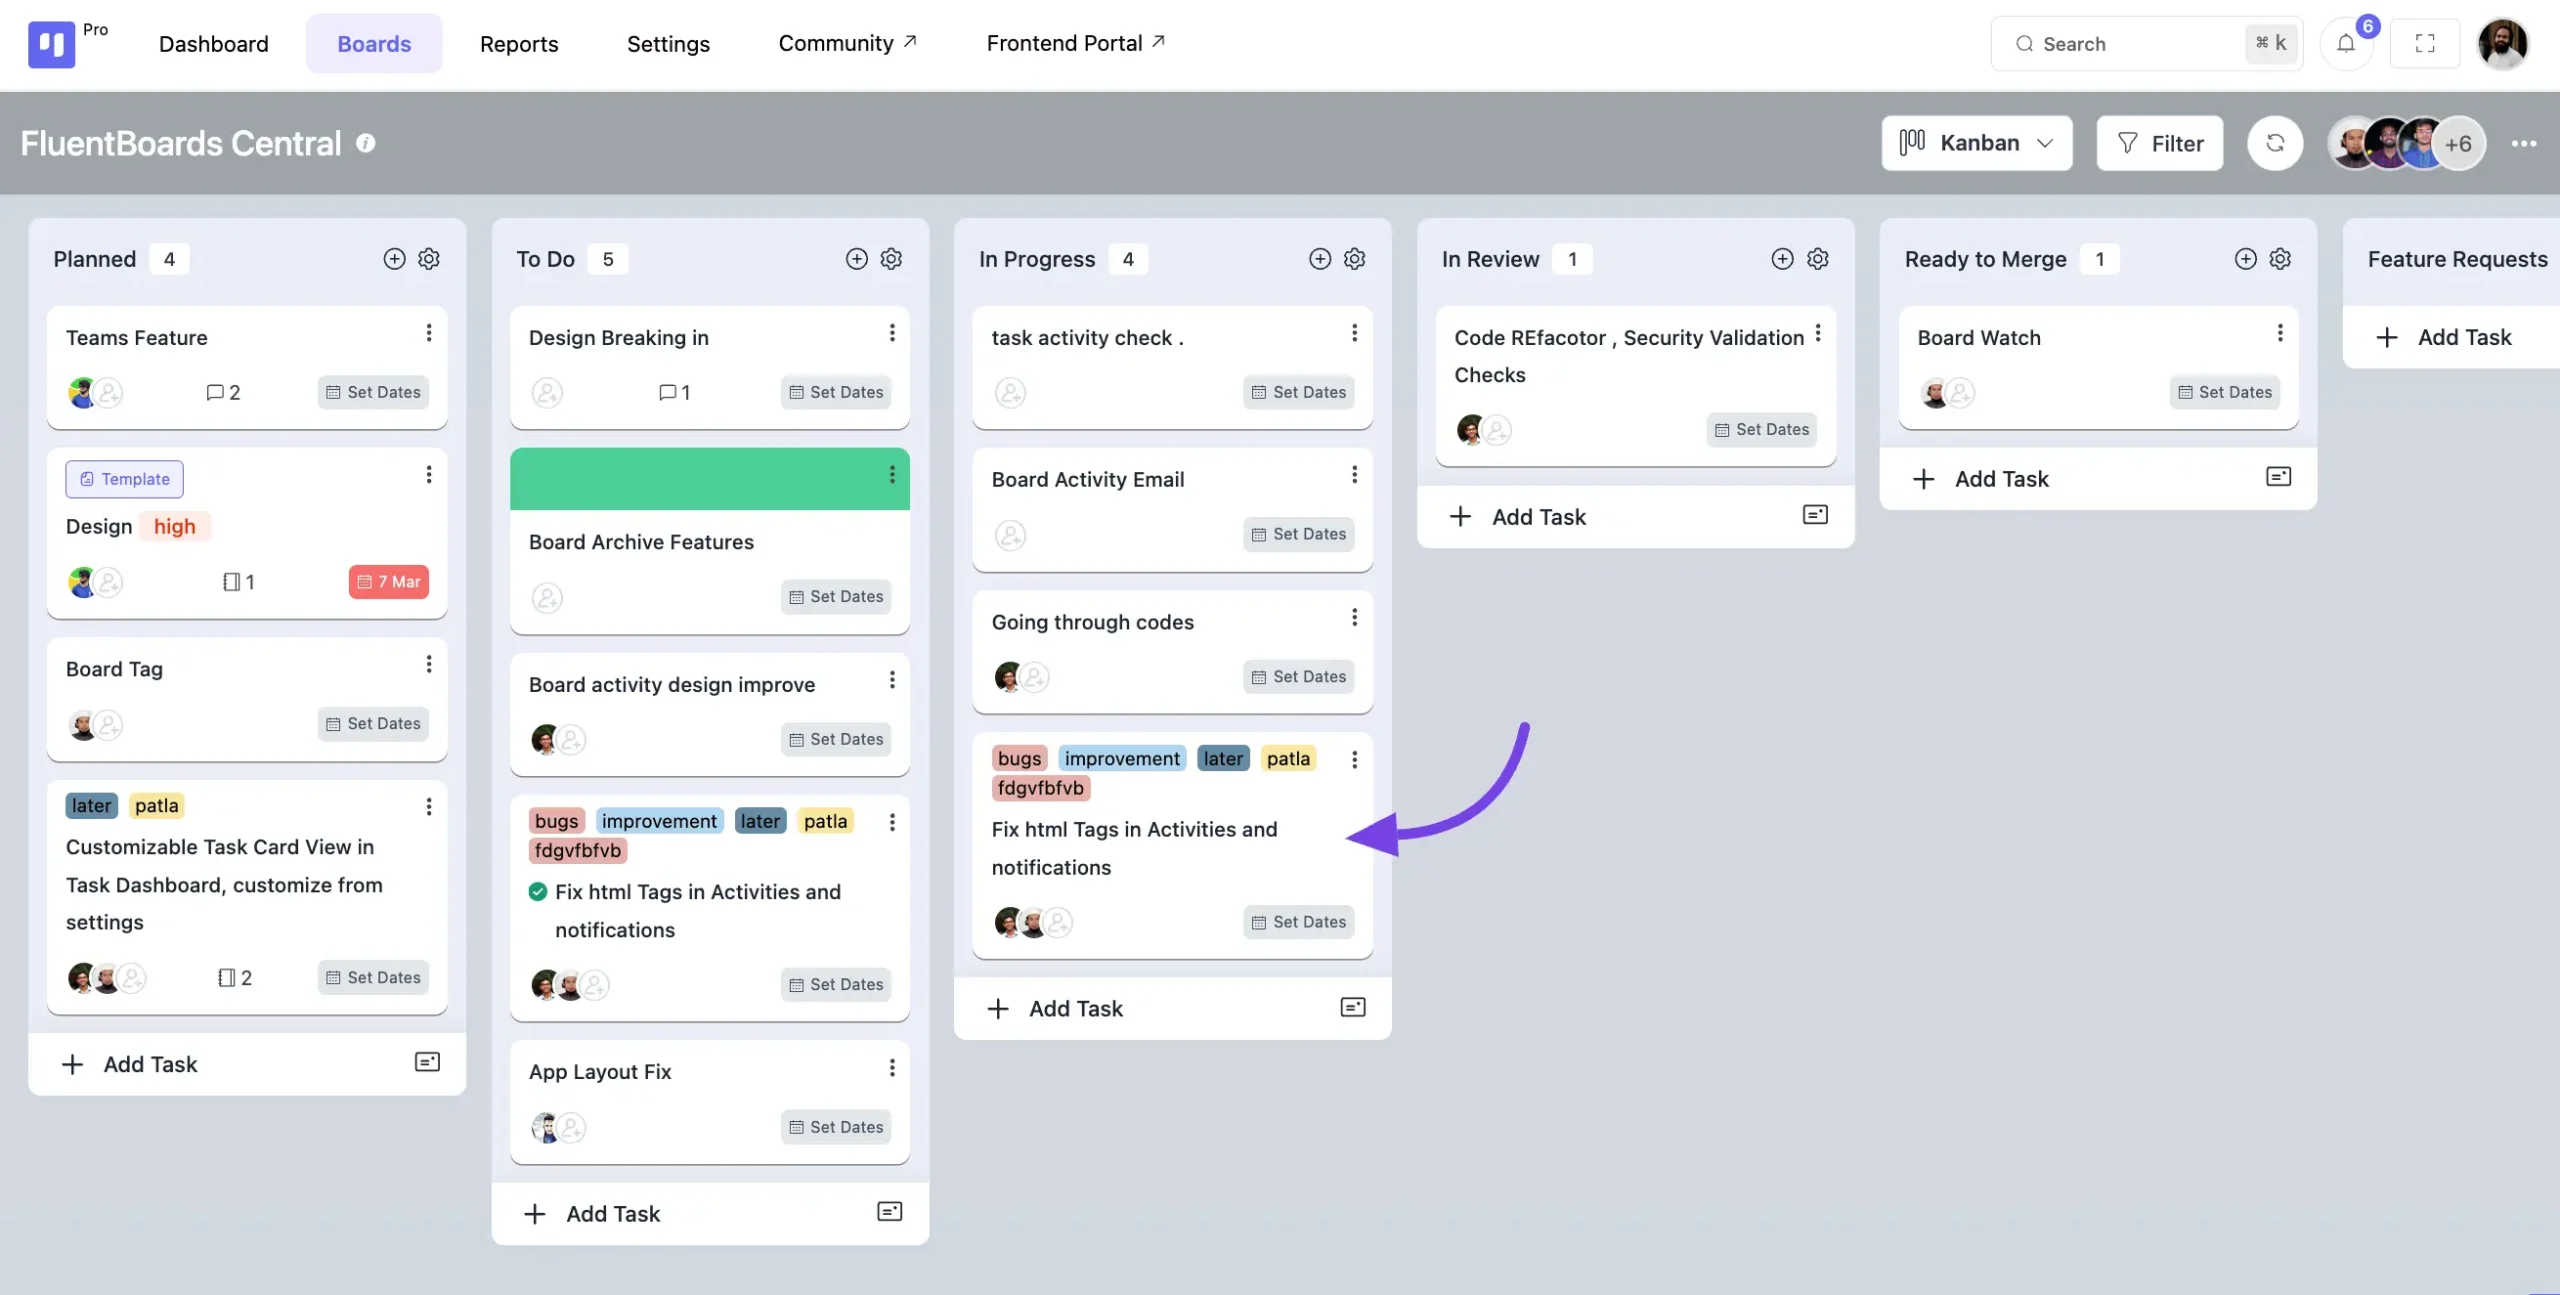2560x1295 pixels.
Task: Open three-dot menu on Code REfacotor card
Action: (x=1818, y=333)
